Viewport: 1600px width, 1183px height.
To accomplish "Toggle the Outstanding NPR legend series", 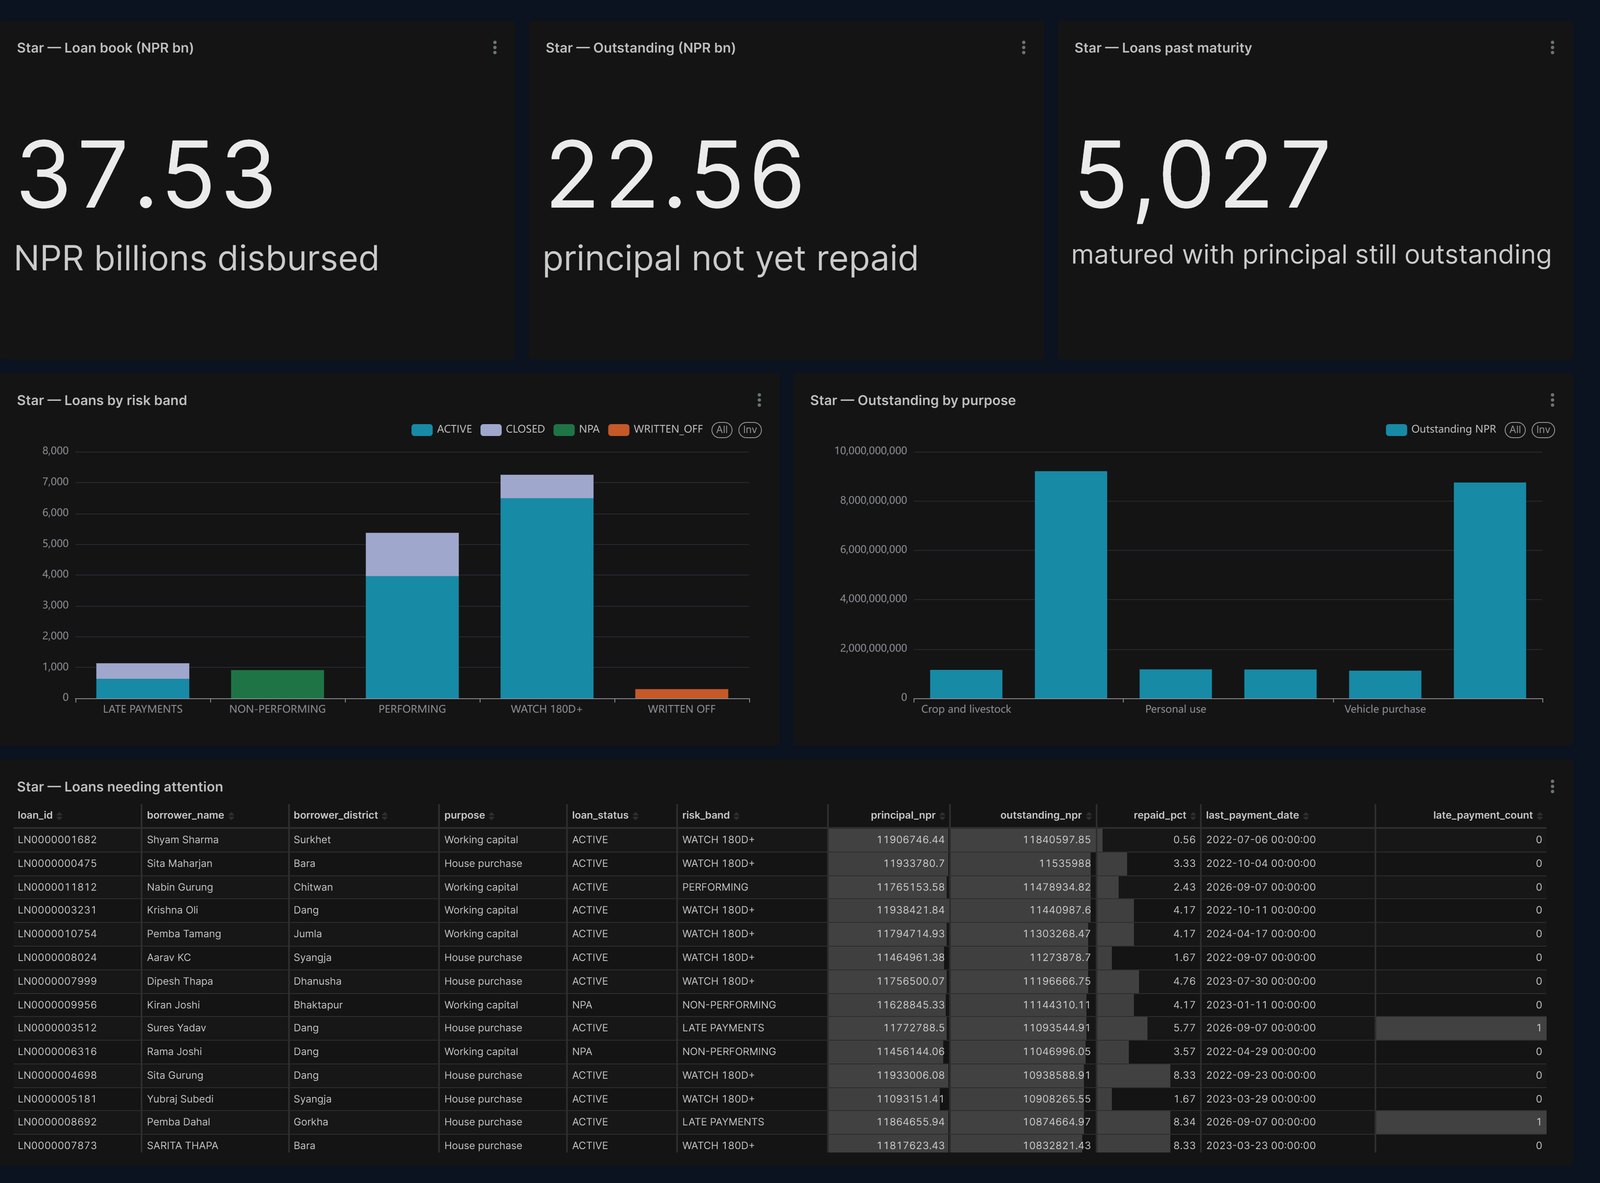I will click(x=1441, y=430).
